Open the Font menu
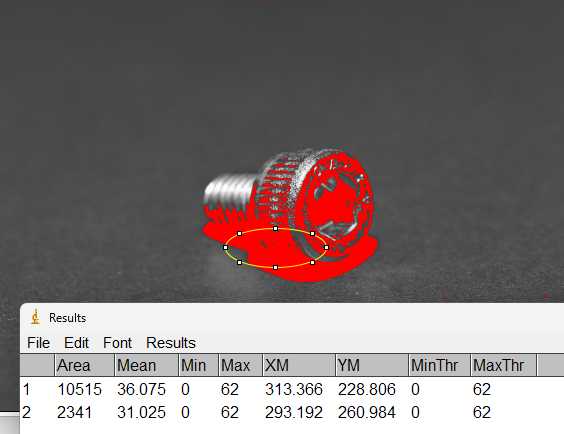 pyautogui.click(x=117, y=343)
